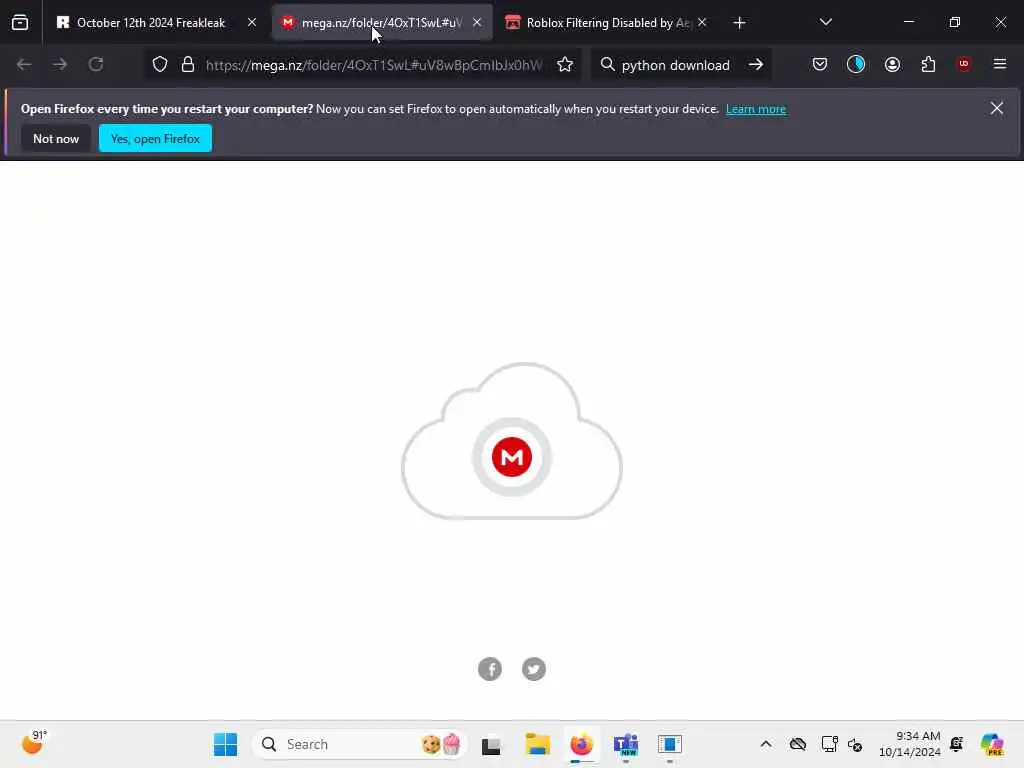The height and width of the screenshot is (768, 1024).
Task: Close the Roblox Filtering Disabled tab
Action: coord(702,23)
